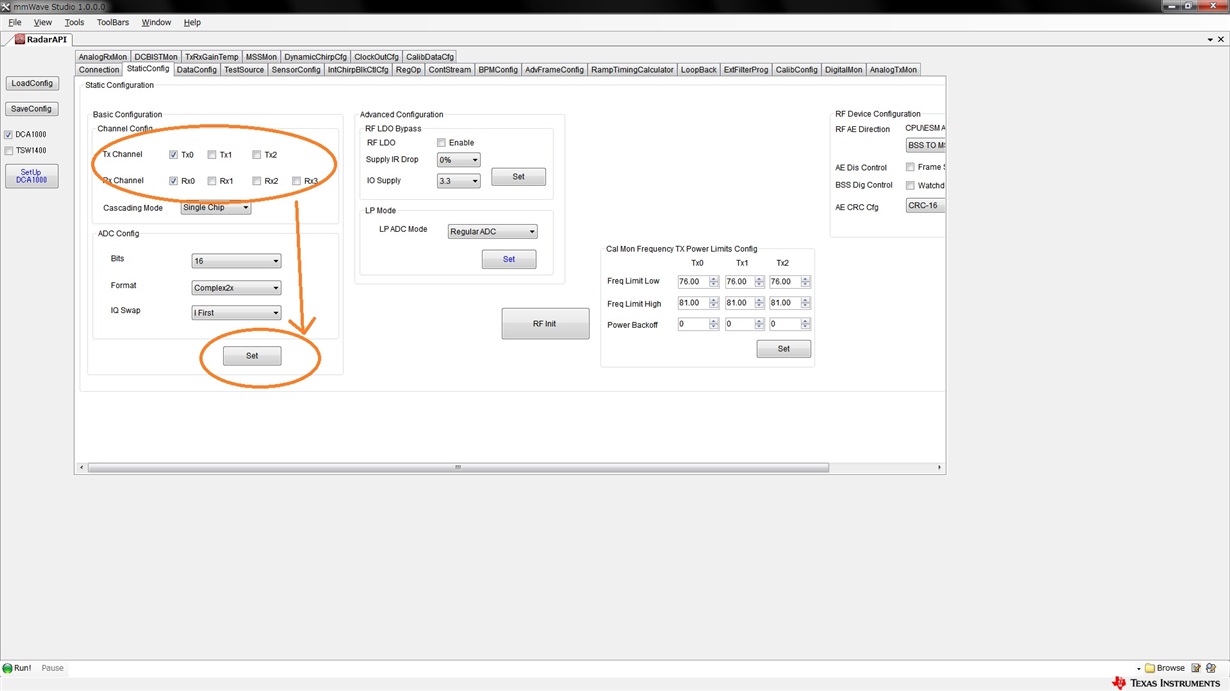Click the Set button in LP Mode
Screen dimensions: 1230x691
point(509,259)
